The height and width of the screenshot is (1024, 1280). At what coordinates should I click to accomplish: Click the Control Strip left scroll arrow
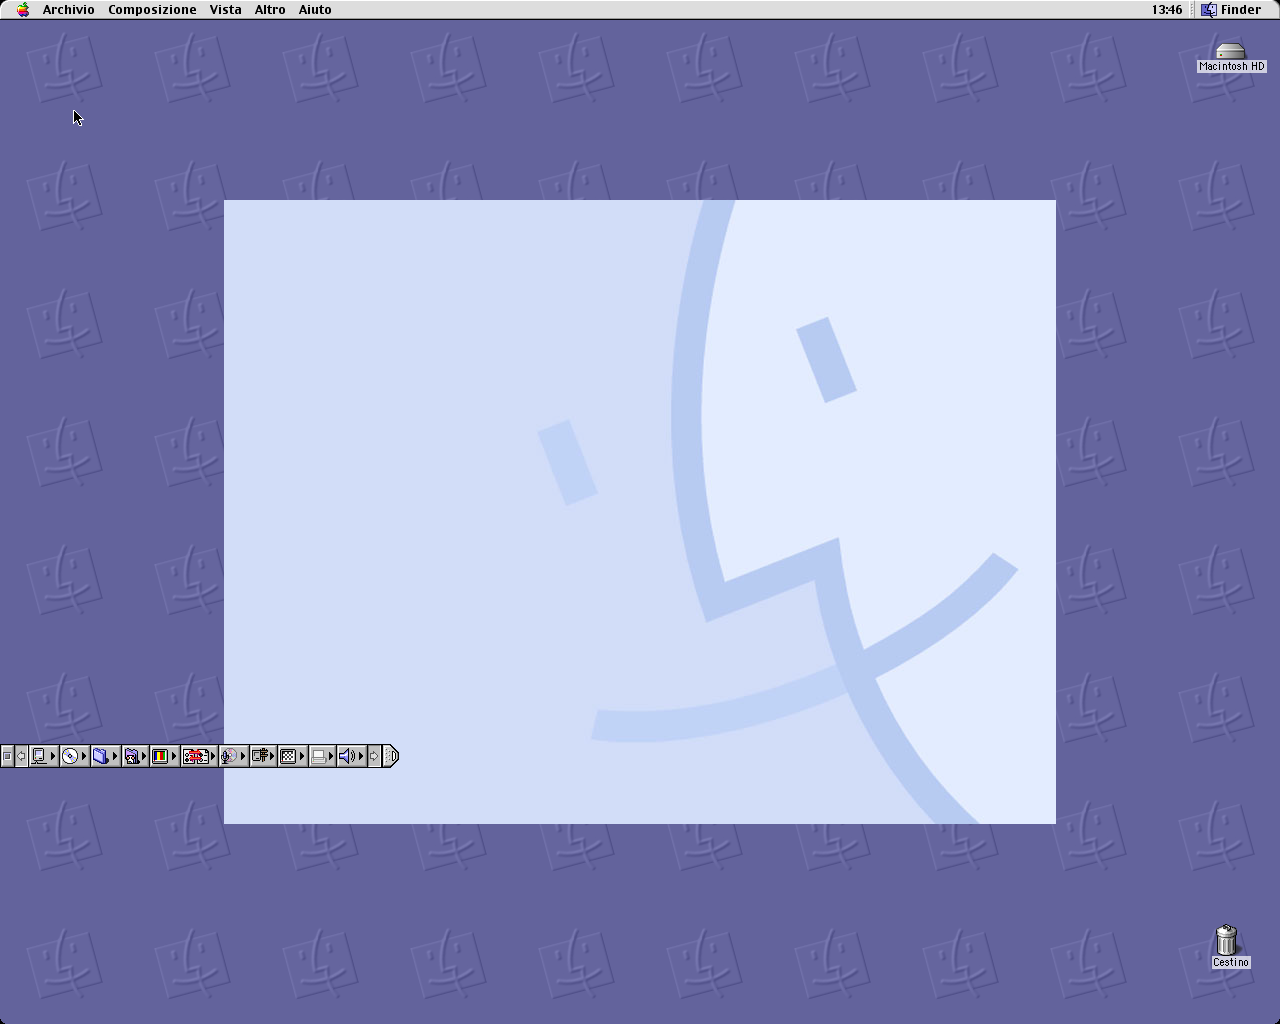pos(21,756)
